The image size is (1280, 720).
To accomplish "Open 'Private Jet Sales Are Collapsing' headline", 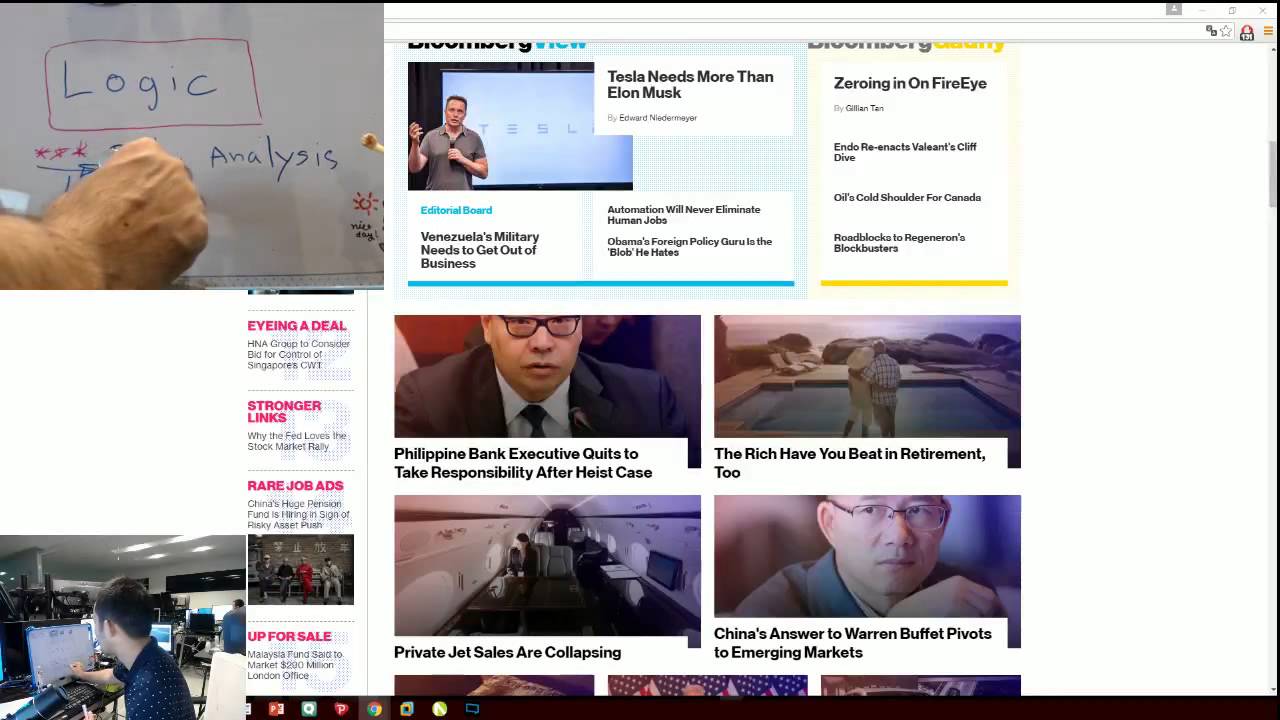I will 507,652.
